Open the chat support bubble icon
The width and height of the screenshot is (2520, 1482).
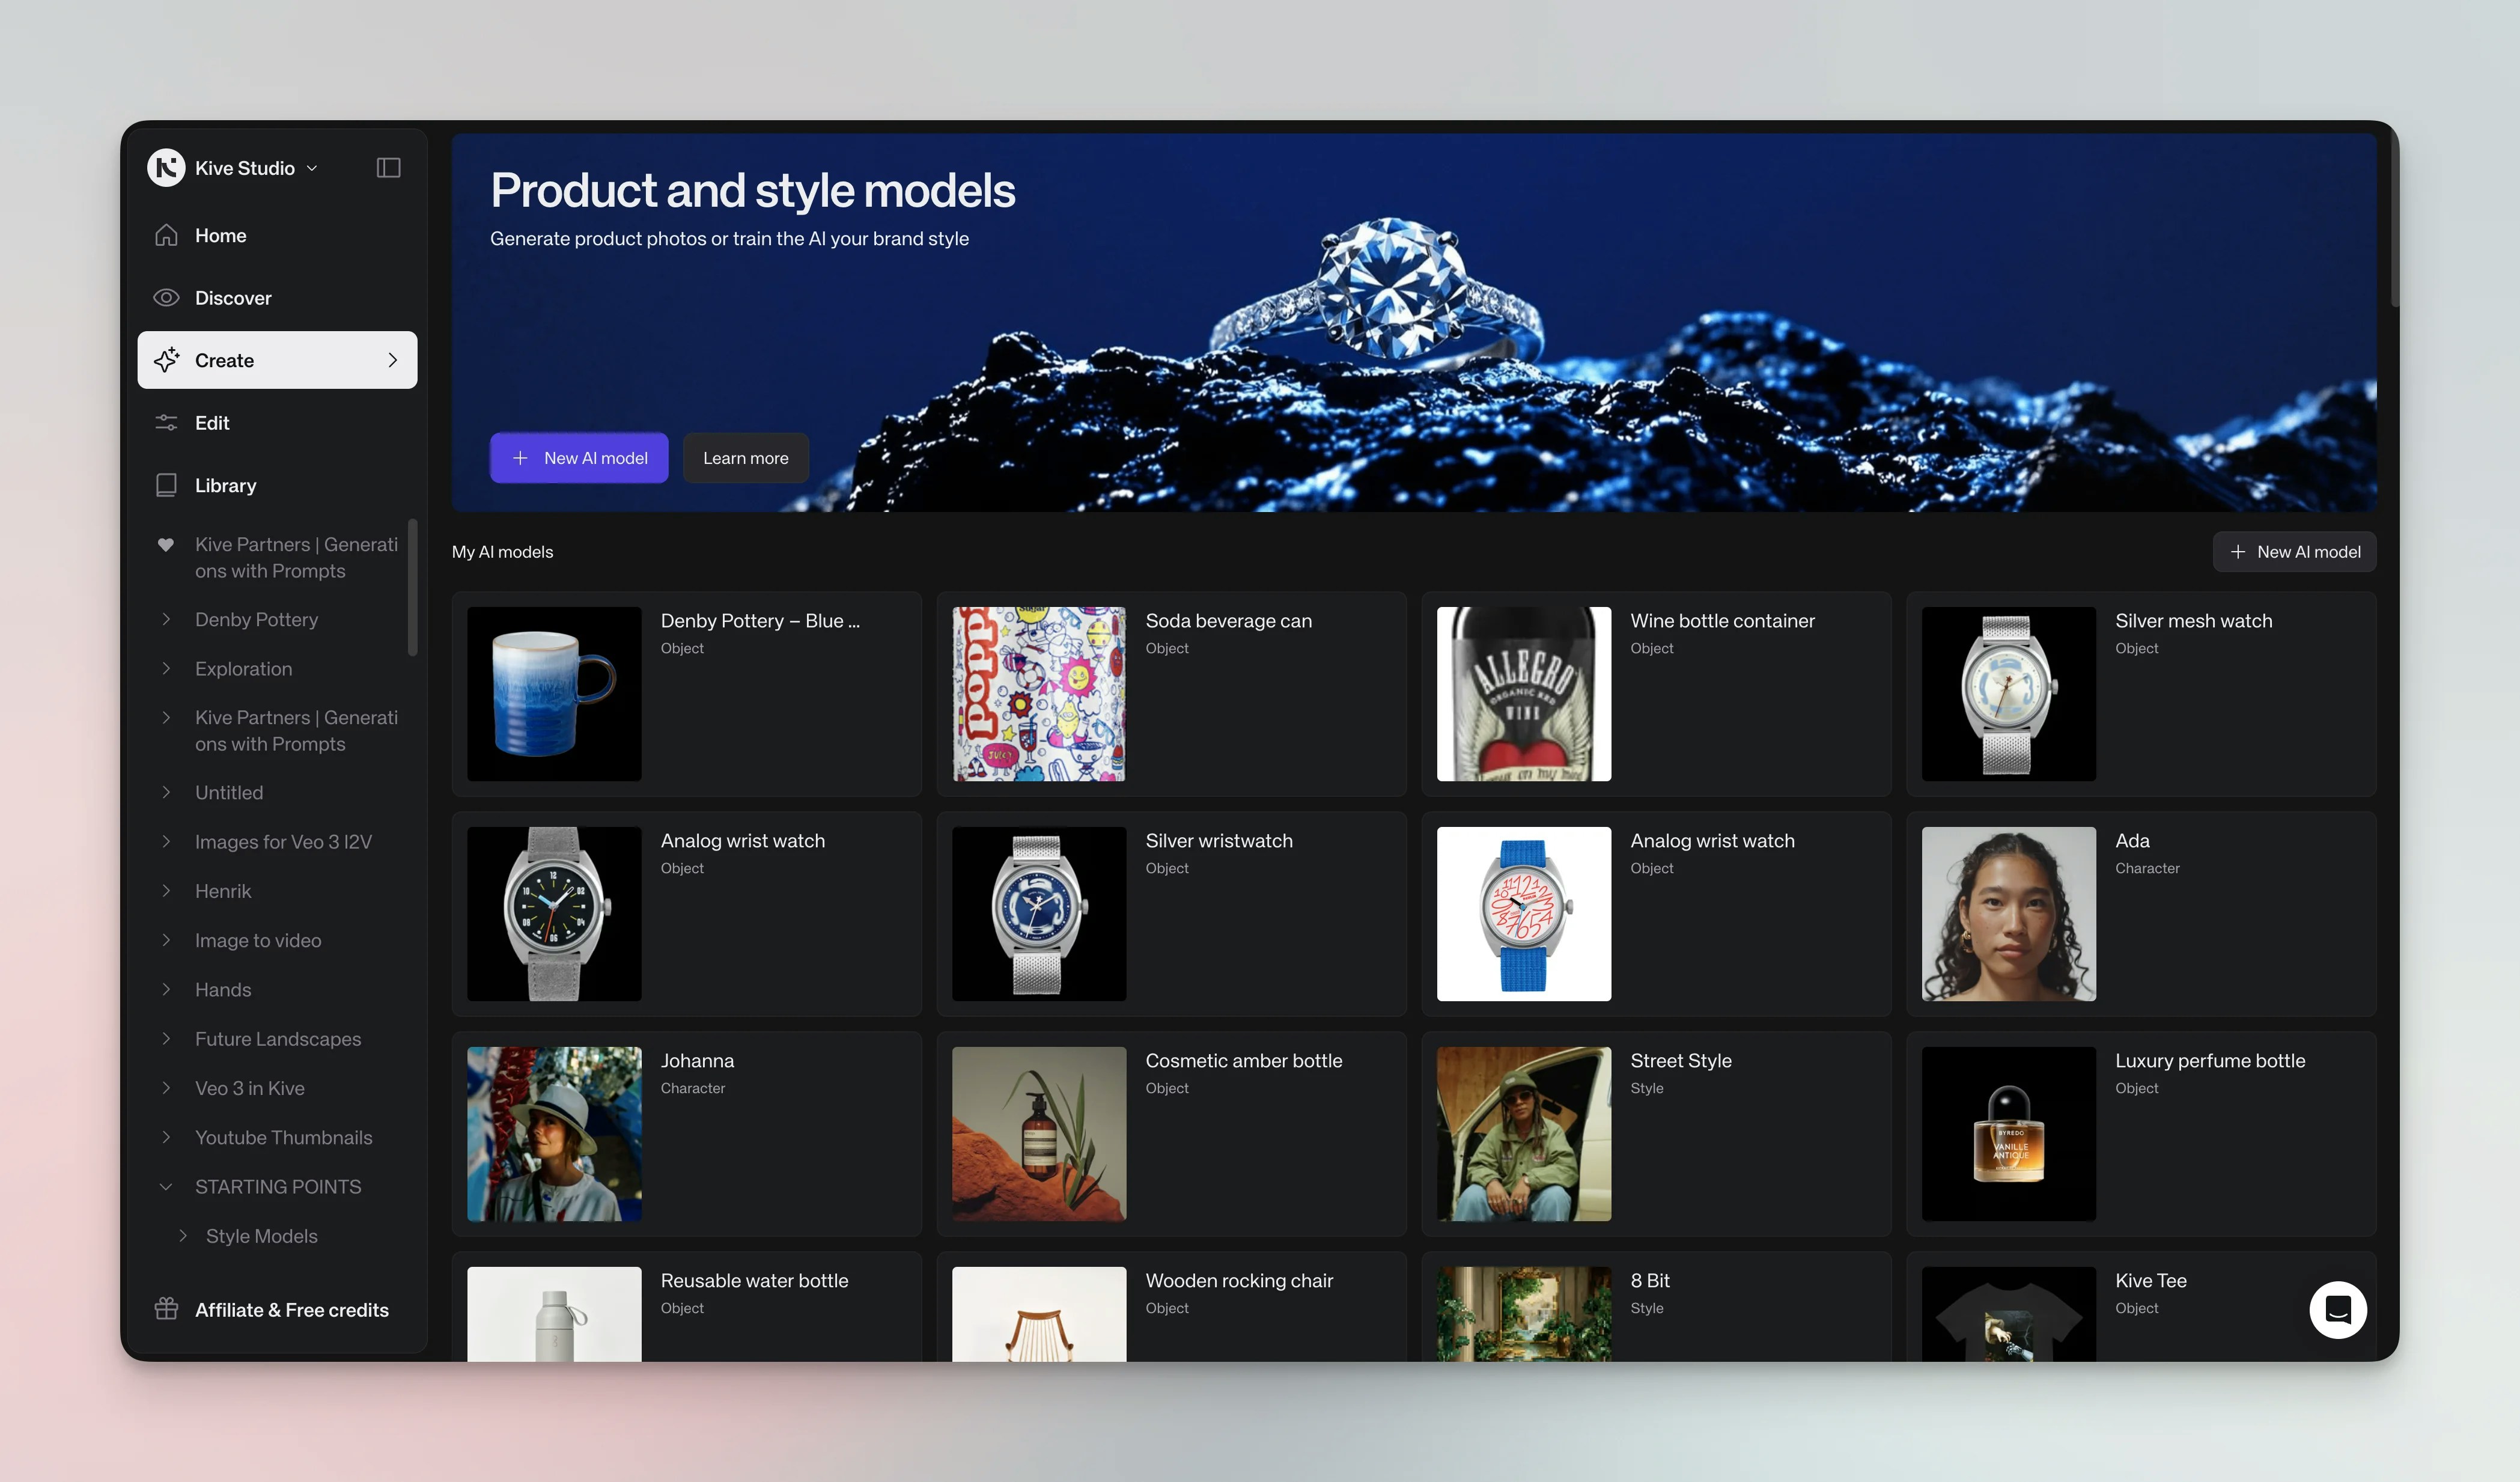2337,1309
